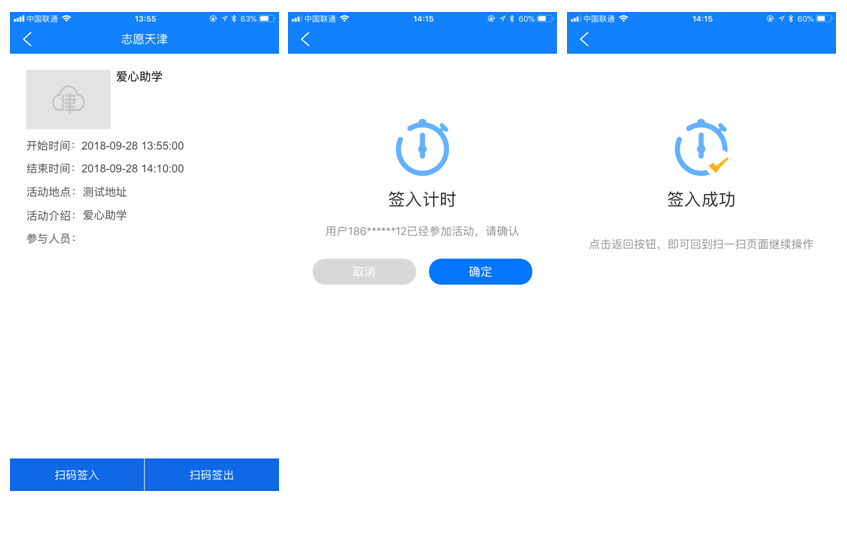Tap the 爱心助学 activity title next to the image
Viewport: 847px width, 552px height.
[x=139, y=77]
